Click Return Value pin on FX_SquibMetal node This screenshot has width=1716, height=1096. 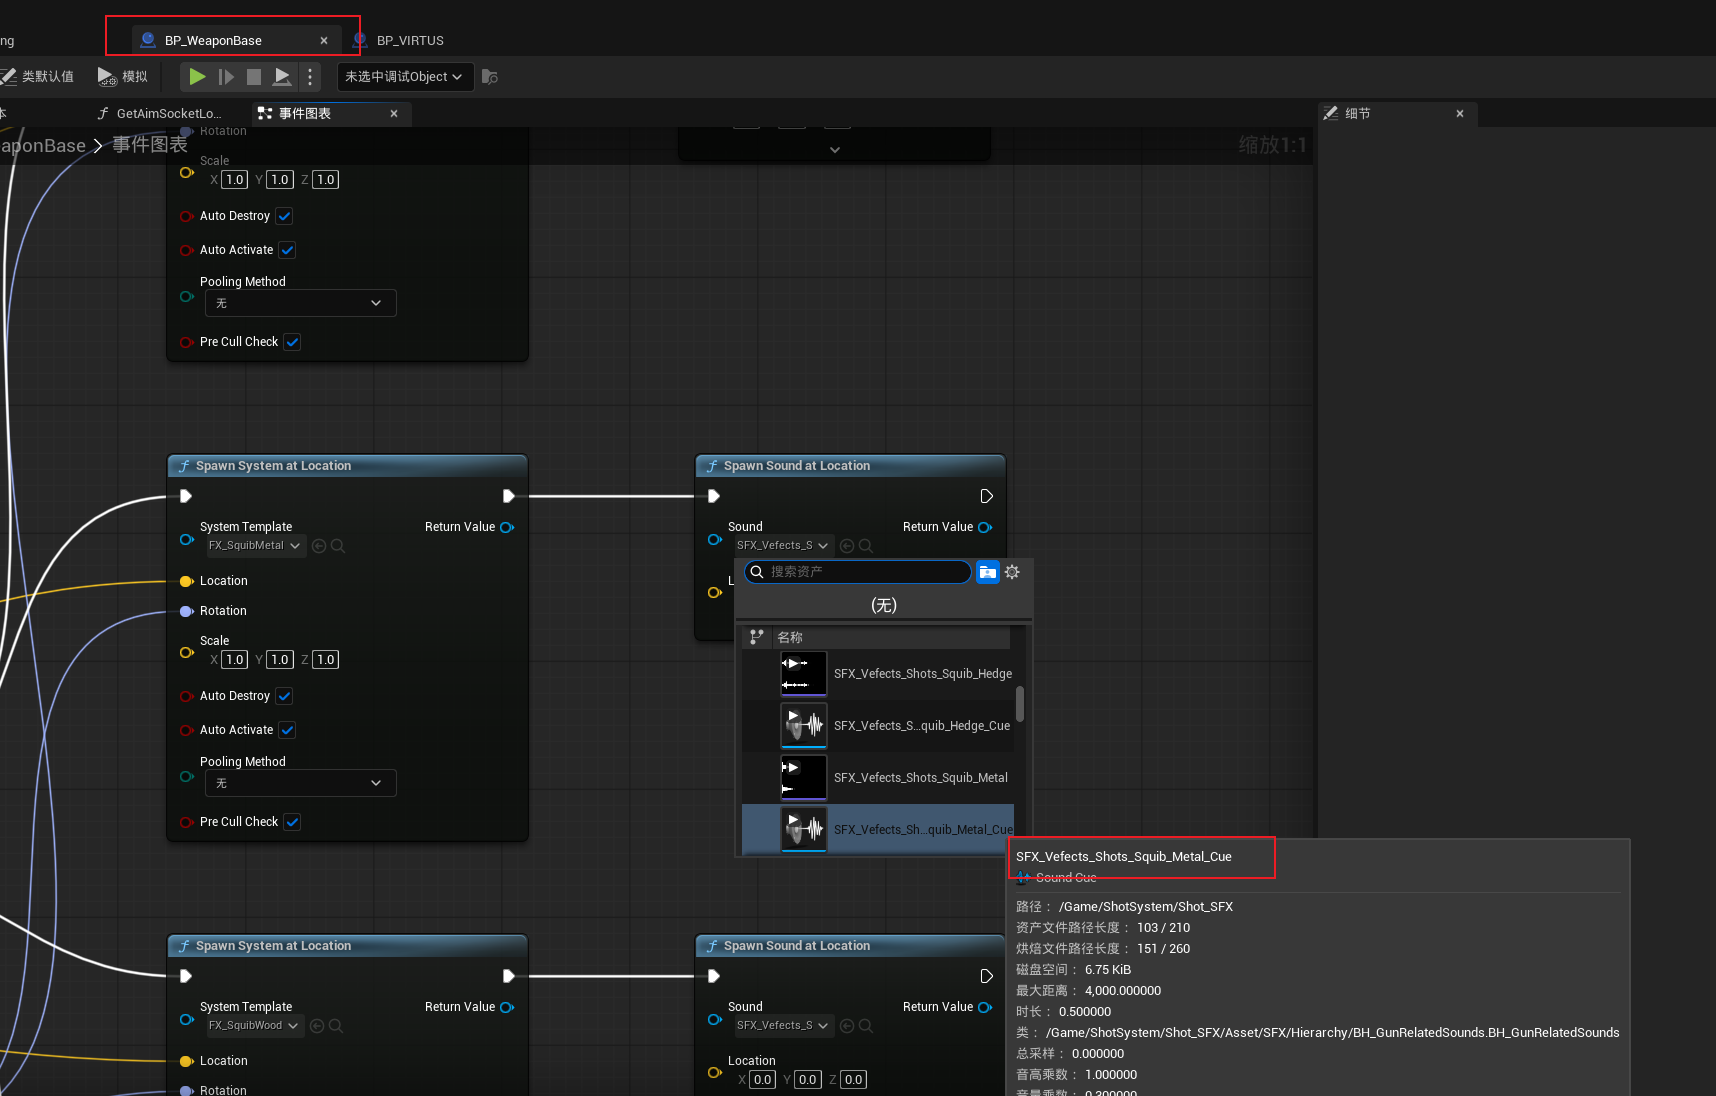click(507, 527)
